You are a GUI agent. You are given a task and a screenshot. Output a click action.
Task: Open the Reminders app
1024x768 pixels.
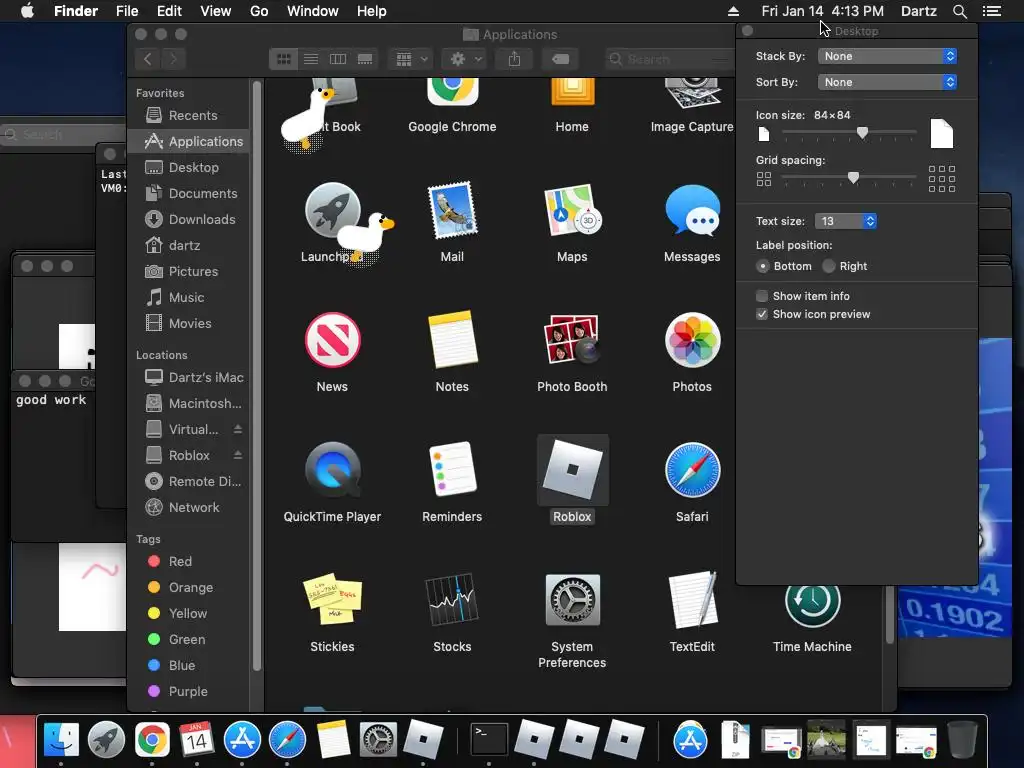pyautogui.click(x=452, y=470)
